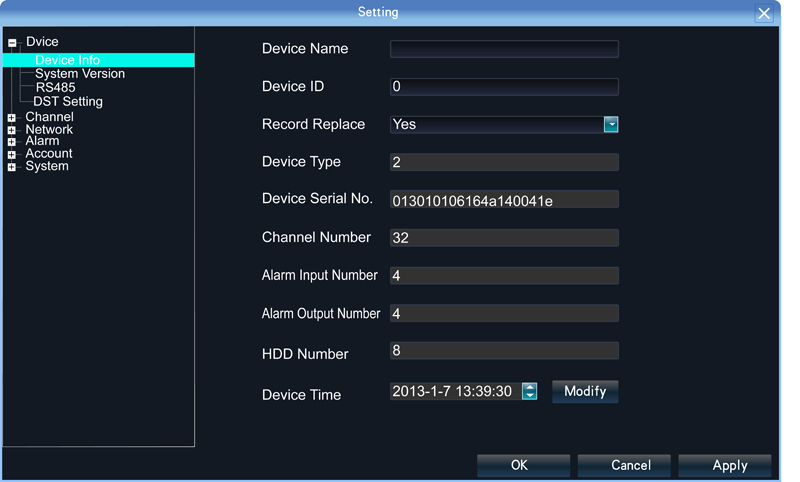800x482 pixels.
Task: Click the Device Serial No. field
Action: click(504, 199)
